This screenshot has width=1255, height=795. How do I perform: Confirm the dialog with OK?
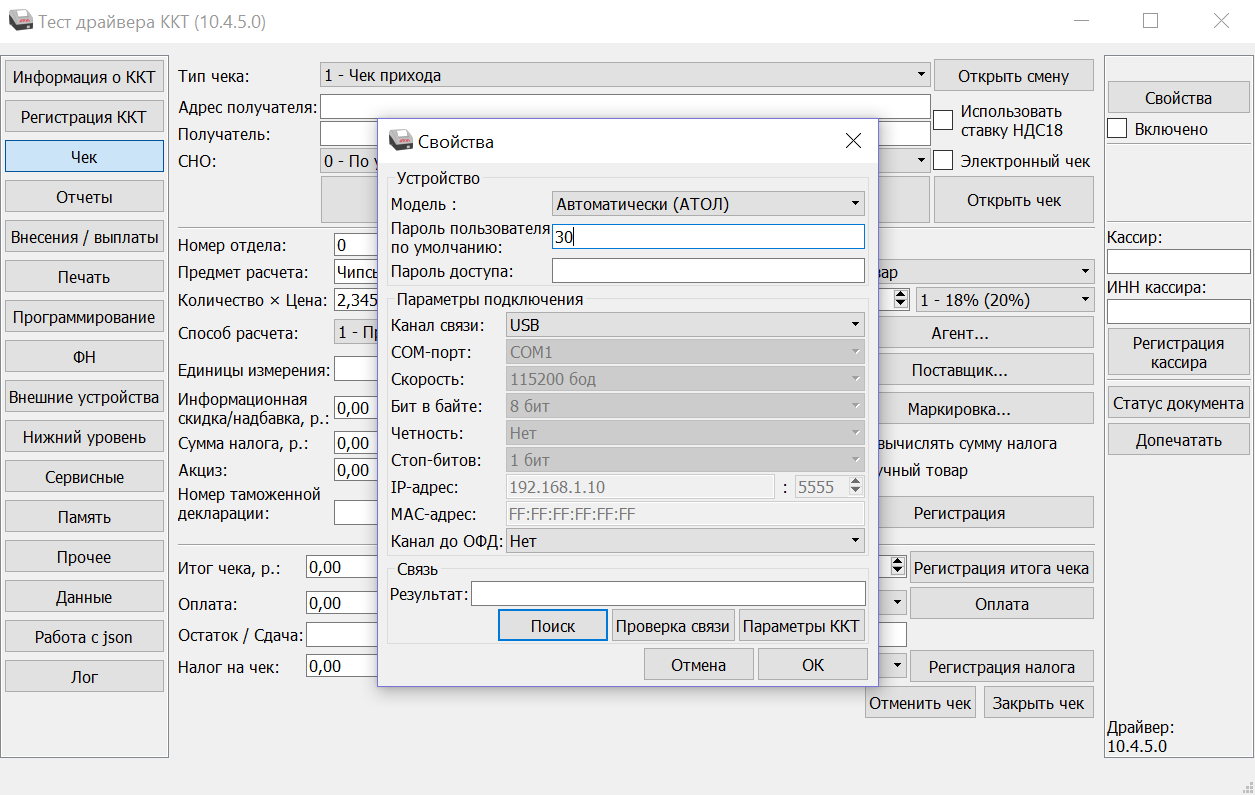[x=813, y=665]
